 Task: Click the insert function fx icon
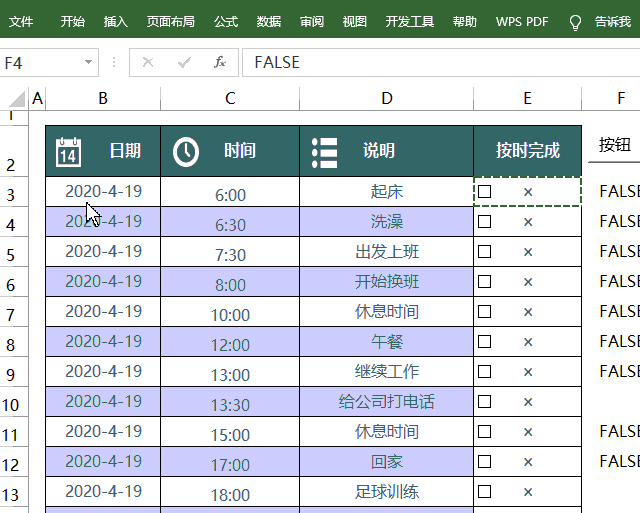[x=220, y=62]
